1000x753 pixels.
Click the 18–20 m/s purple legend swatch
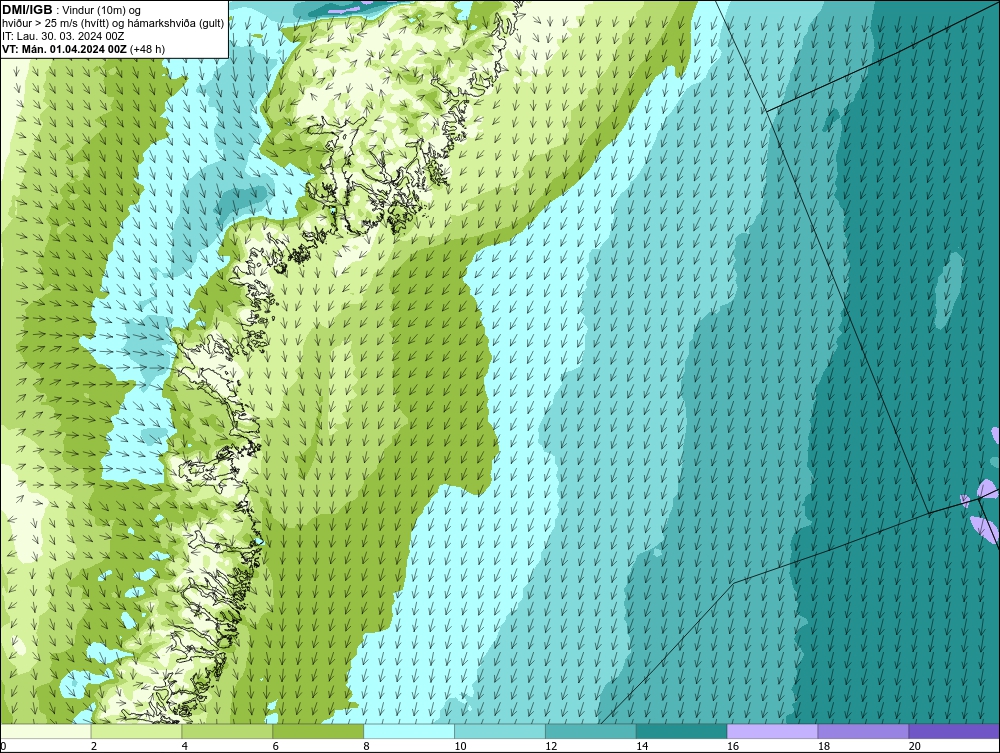[x=864, y=731]
